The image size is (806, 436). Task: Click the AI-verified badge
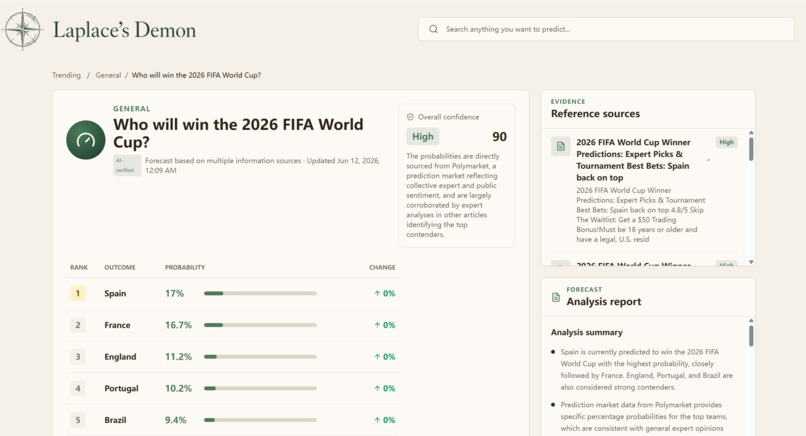127,166
